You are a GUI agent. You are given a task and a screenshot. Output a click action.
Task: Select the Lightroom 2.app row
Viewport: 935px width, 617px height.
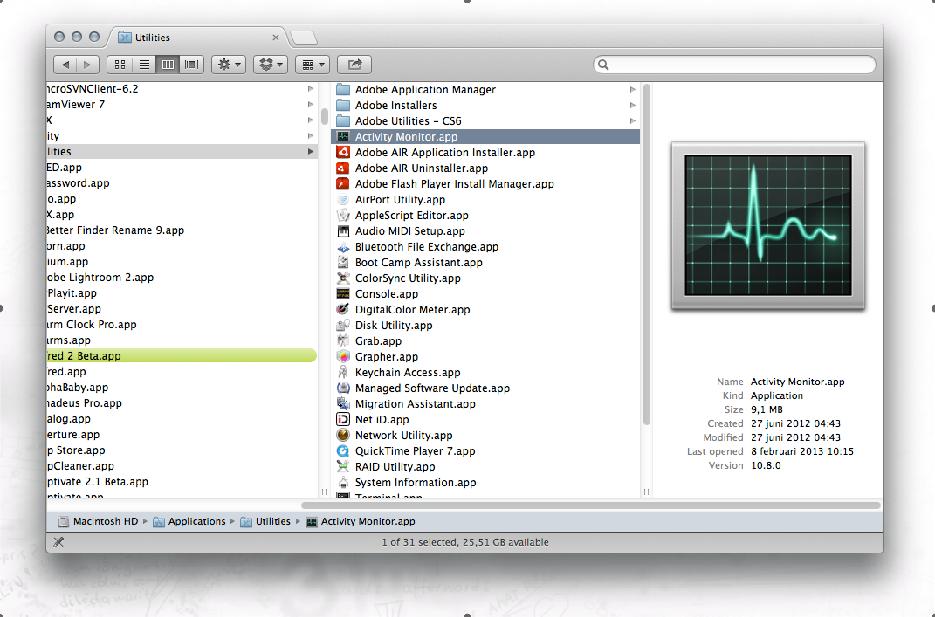pos(182,277)
